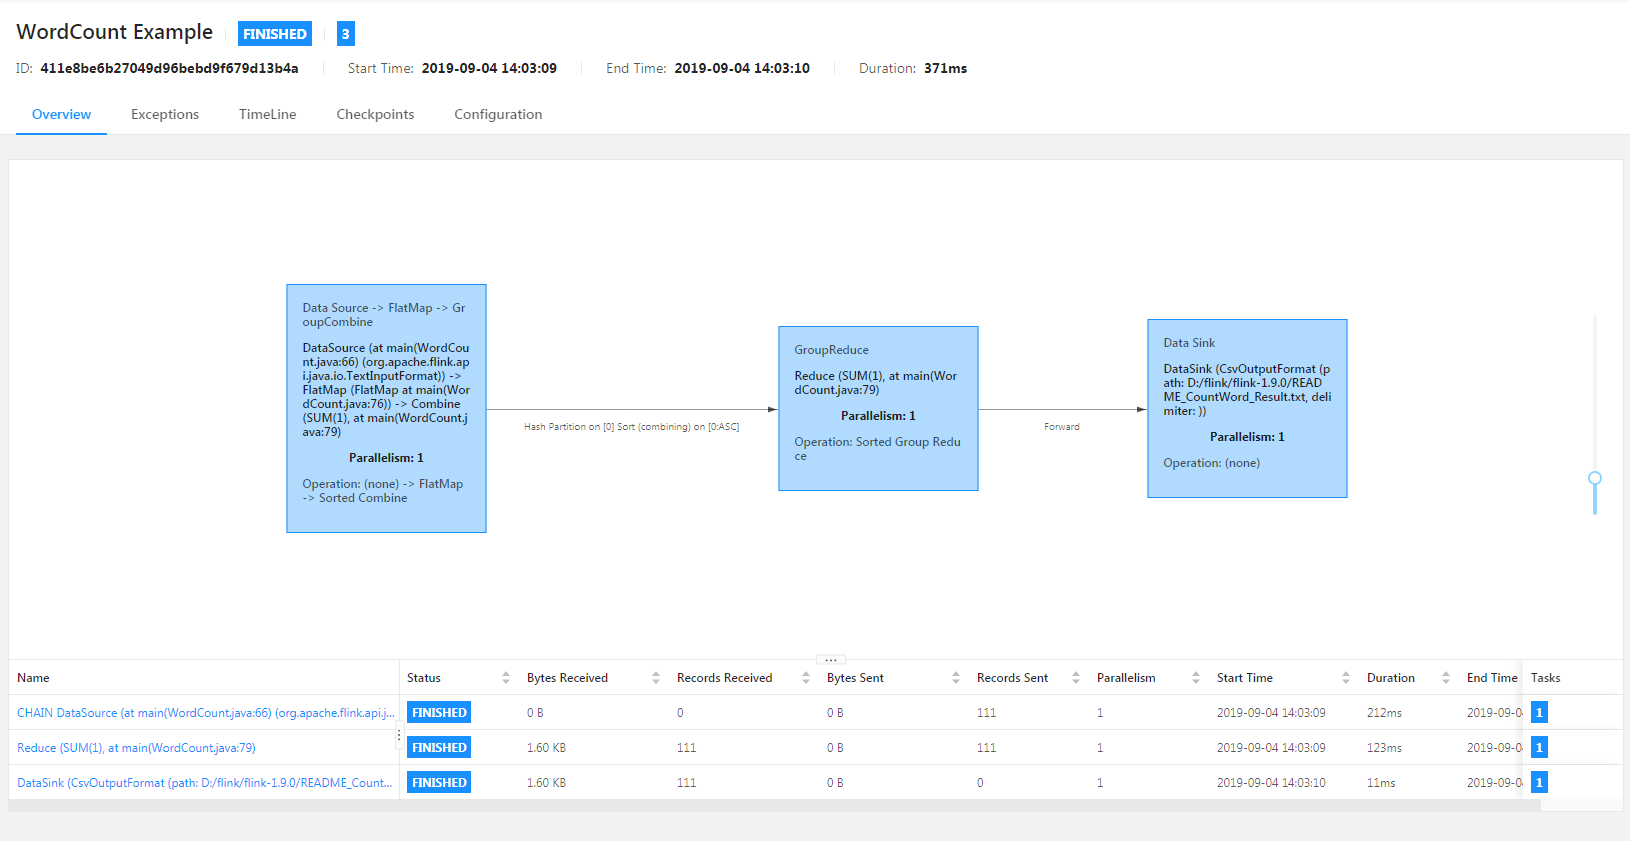Sort table by Duration sort arrows
Image resolution: width=1630 pixels, height=841 pixels.
click(x=1445, y=678)
